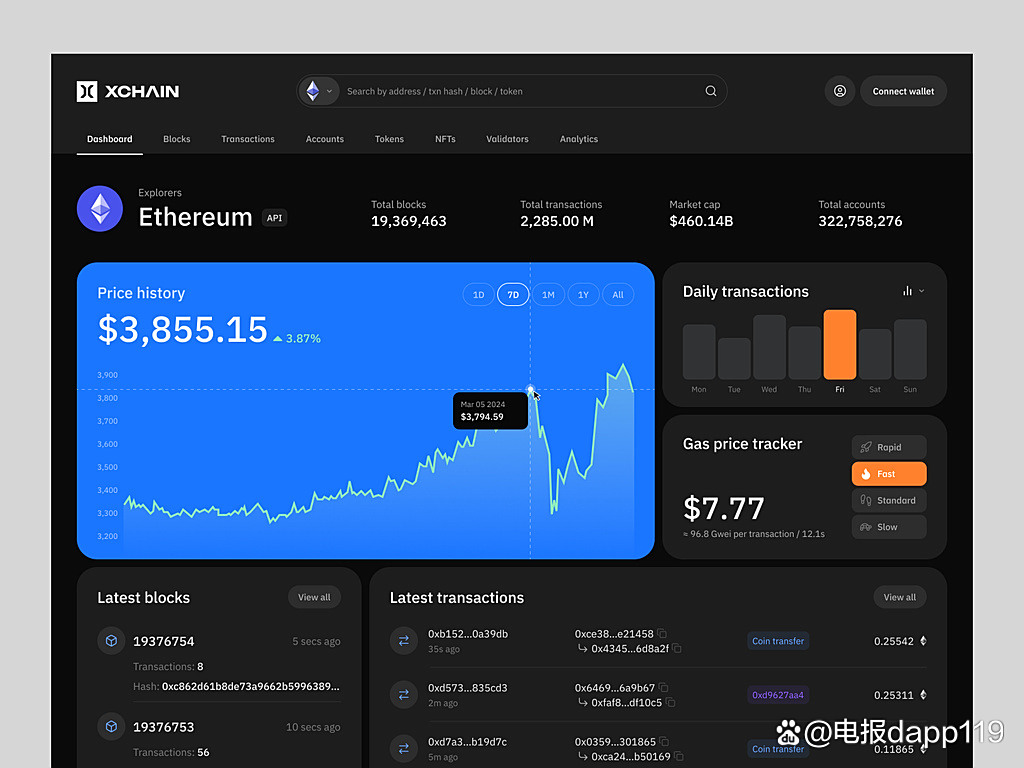This screenshot has width=1024, height=768.
Task: Copy the address 0xca24...b50169
Action: 679,756
